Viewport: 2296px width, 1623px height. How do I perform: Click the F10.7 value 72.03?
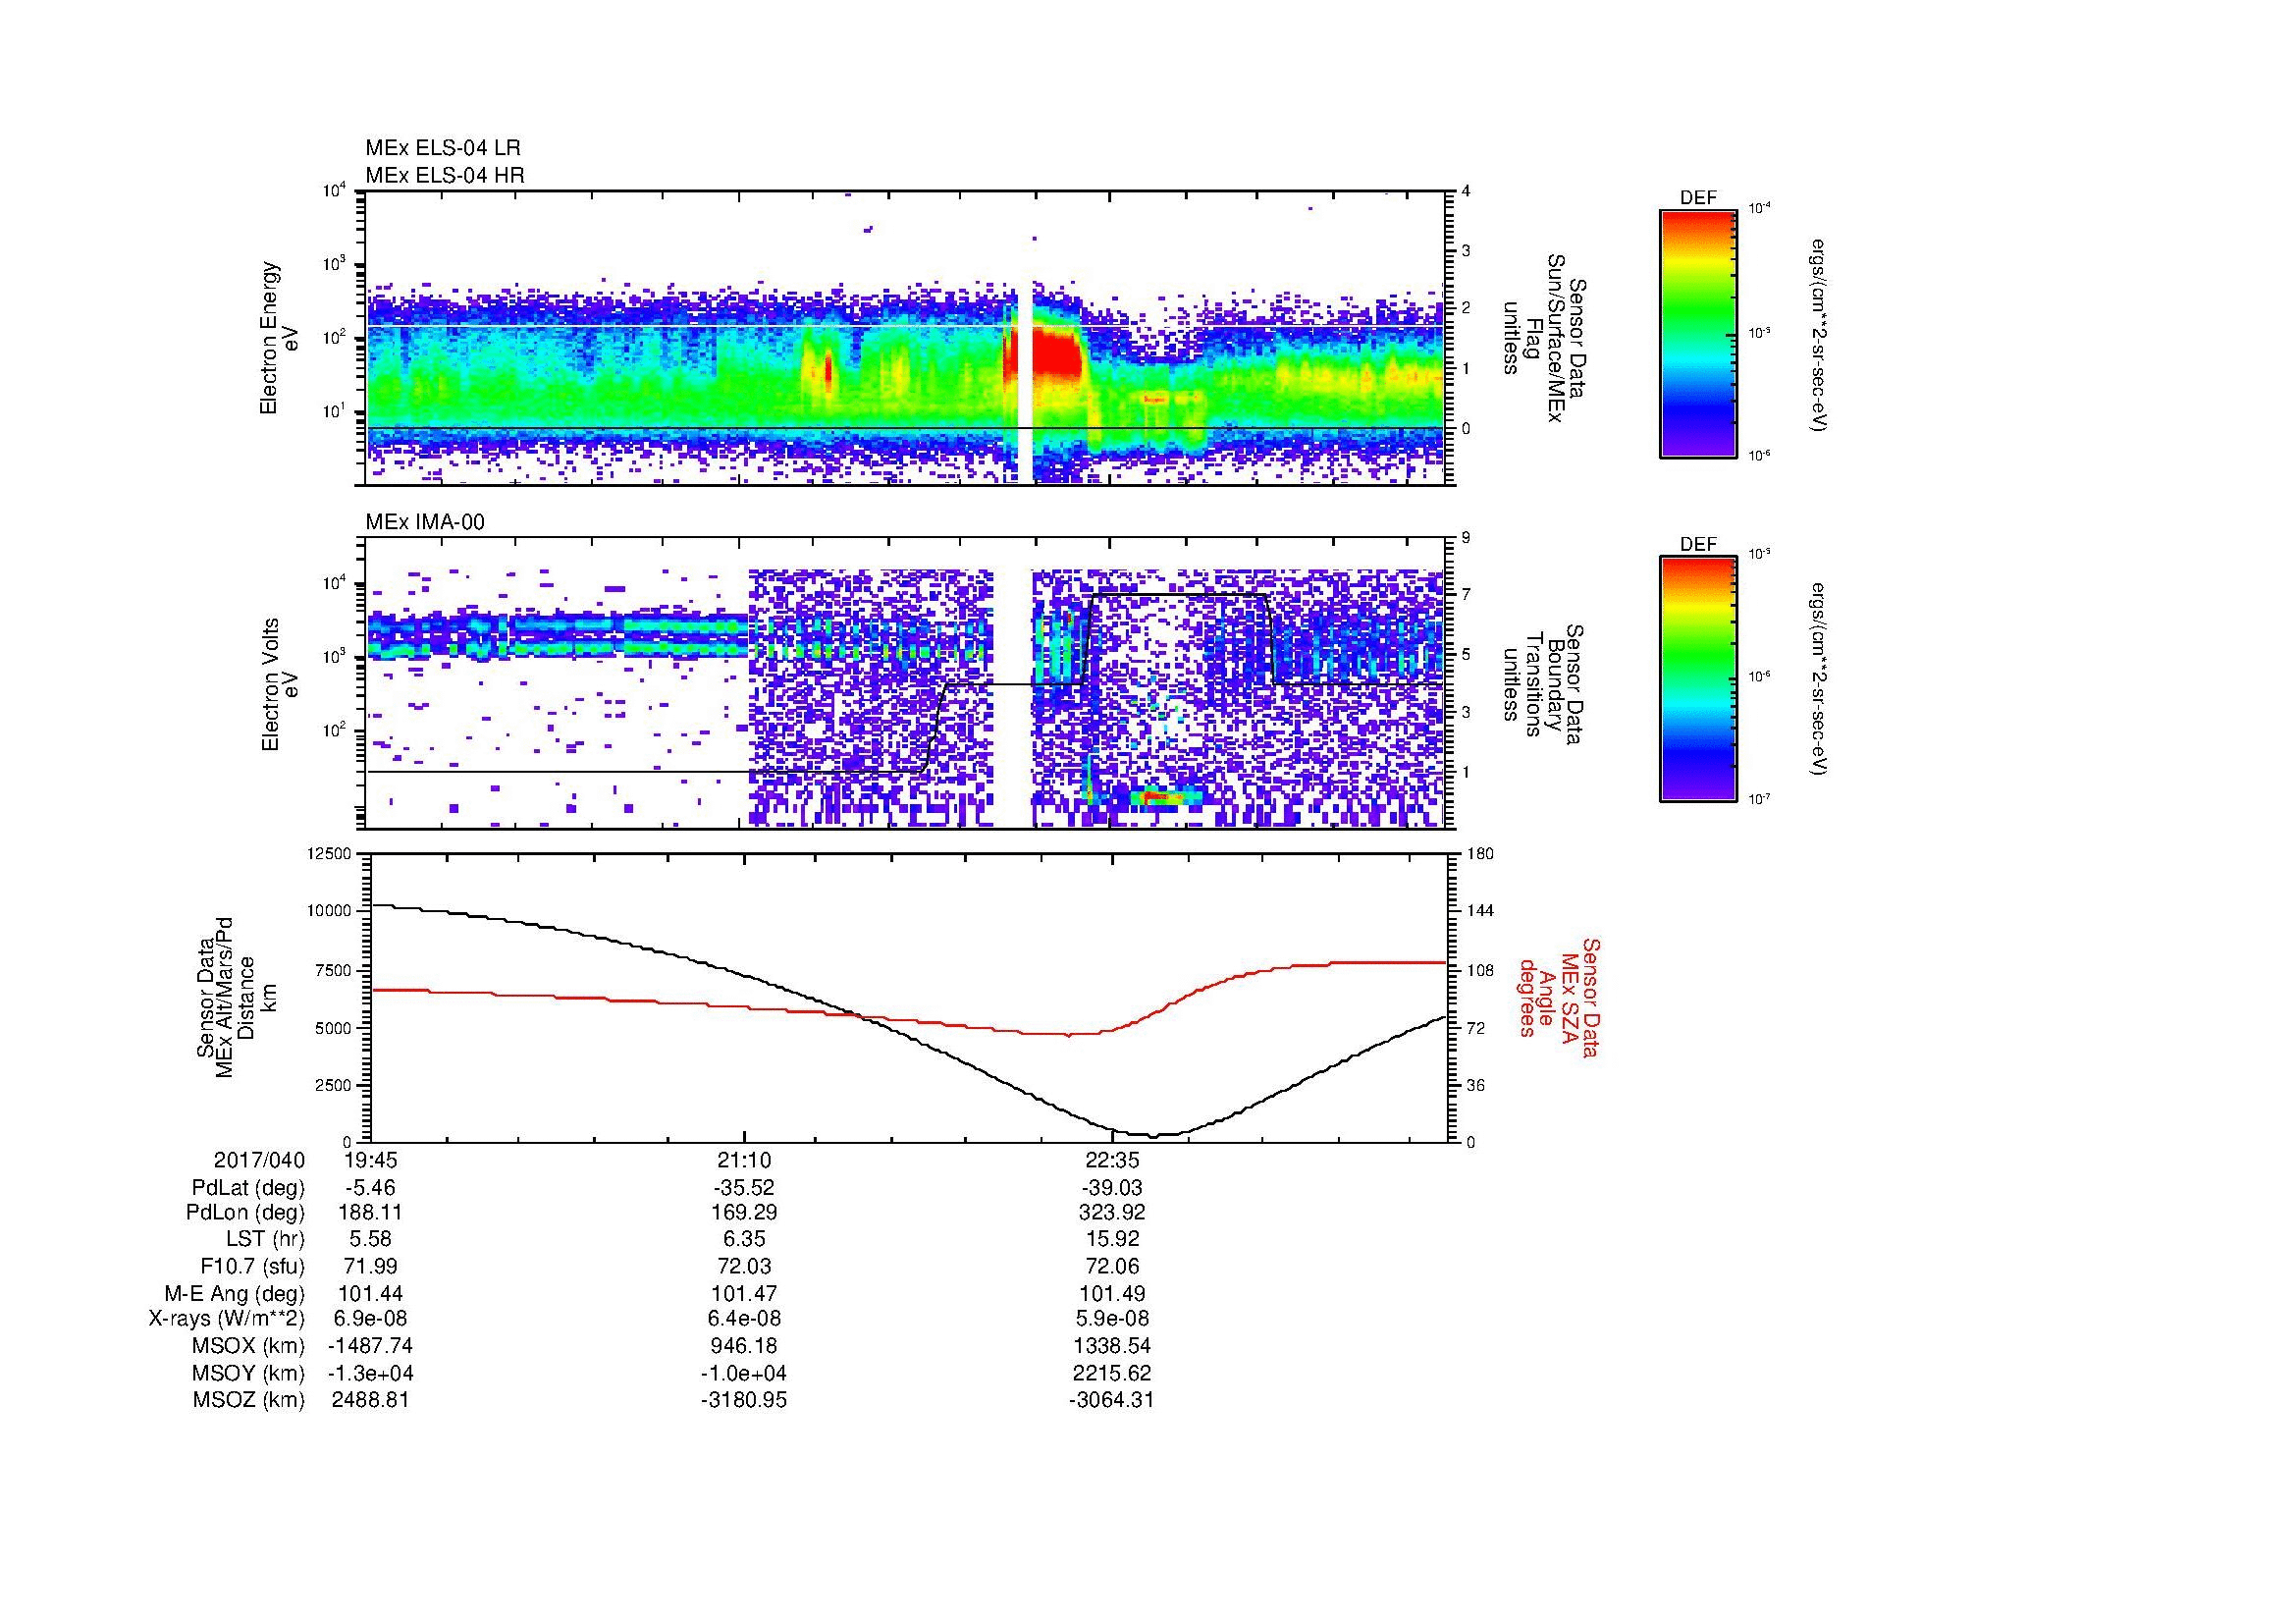pyautogui.click(x=744, y=1267)
